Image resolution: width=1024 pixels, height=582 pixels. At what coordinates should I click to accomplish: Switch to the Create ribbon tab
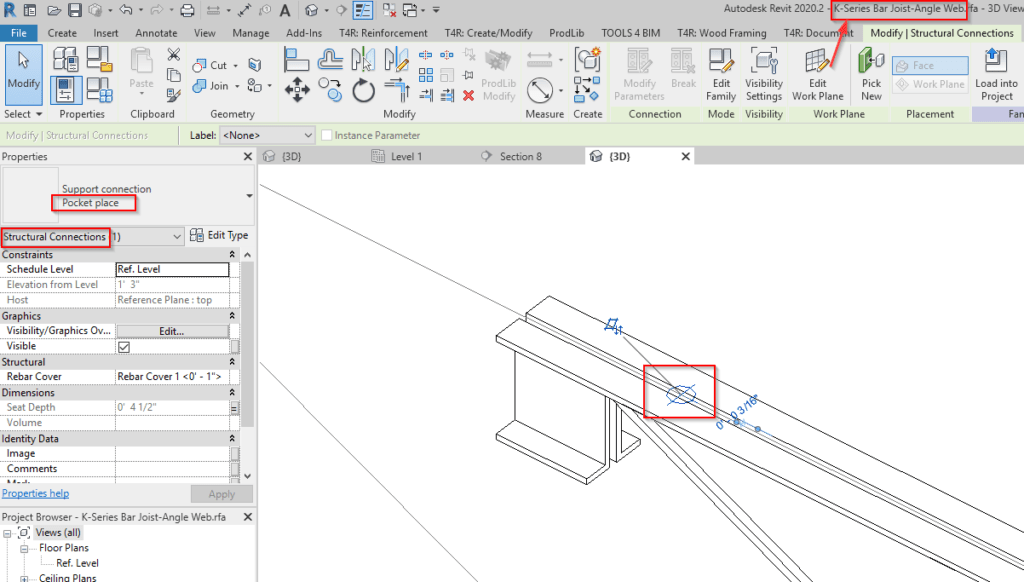pos(62,33)
